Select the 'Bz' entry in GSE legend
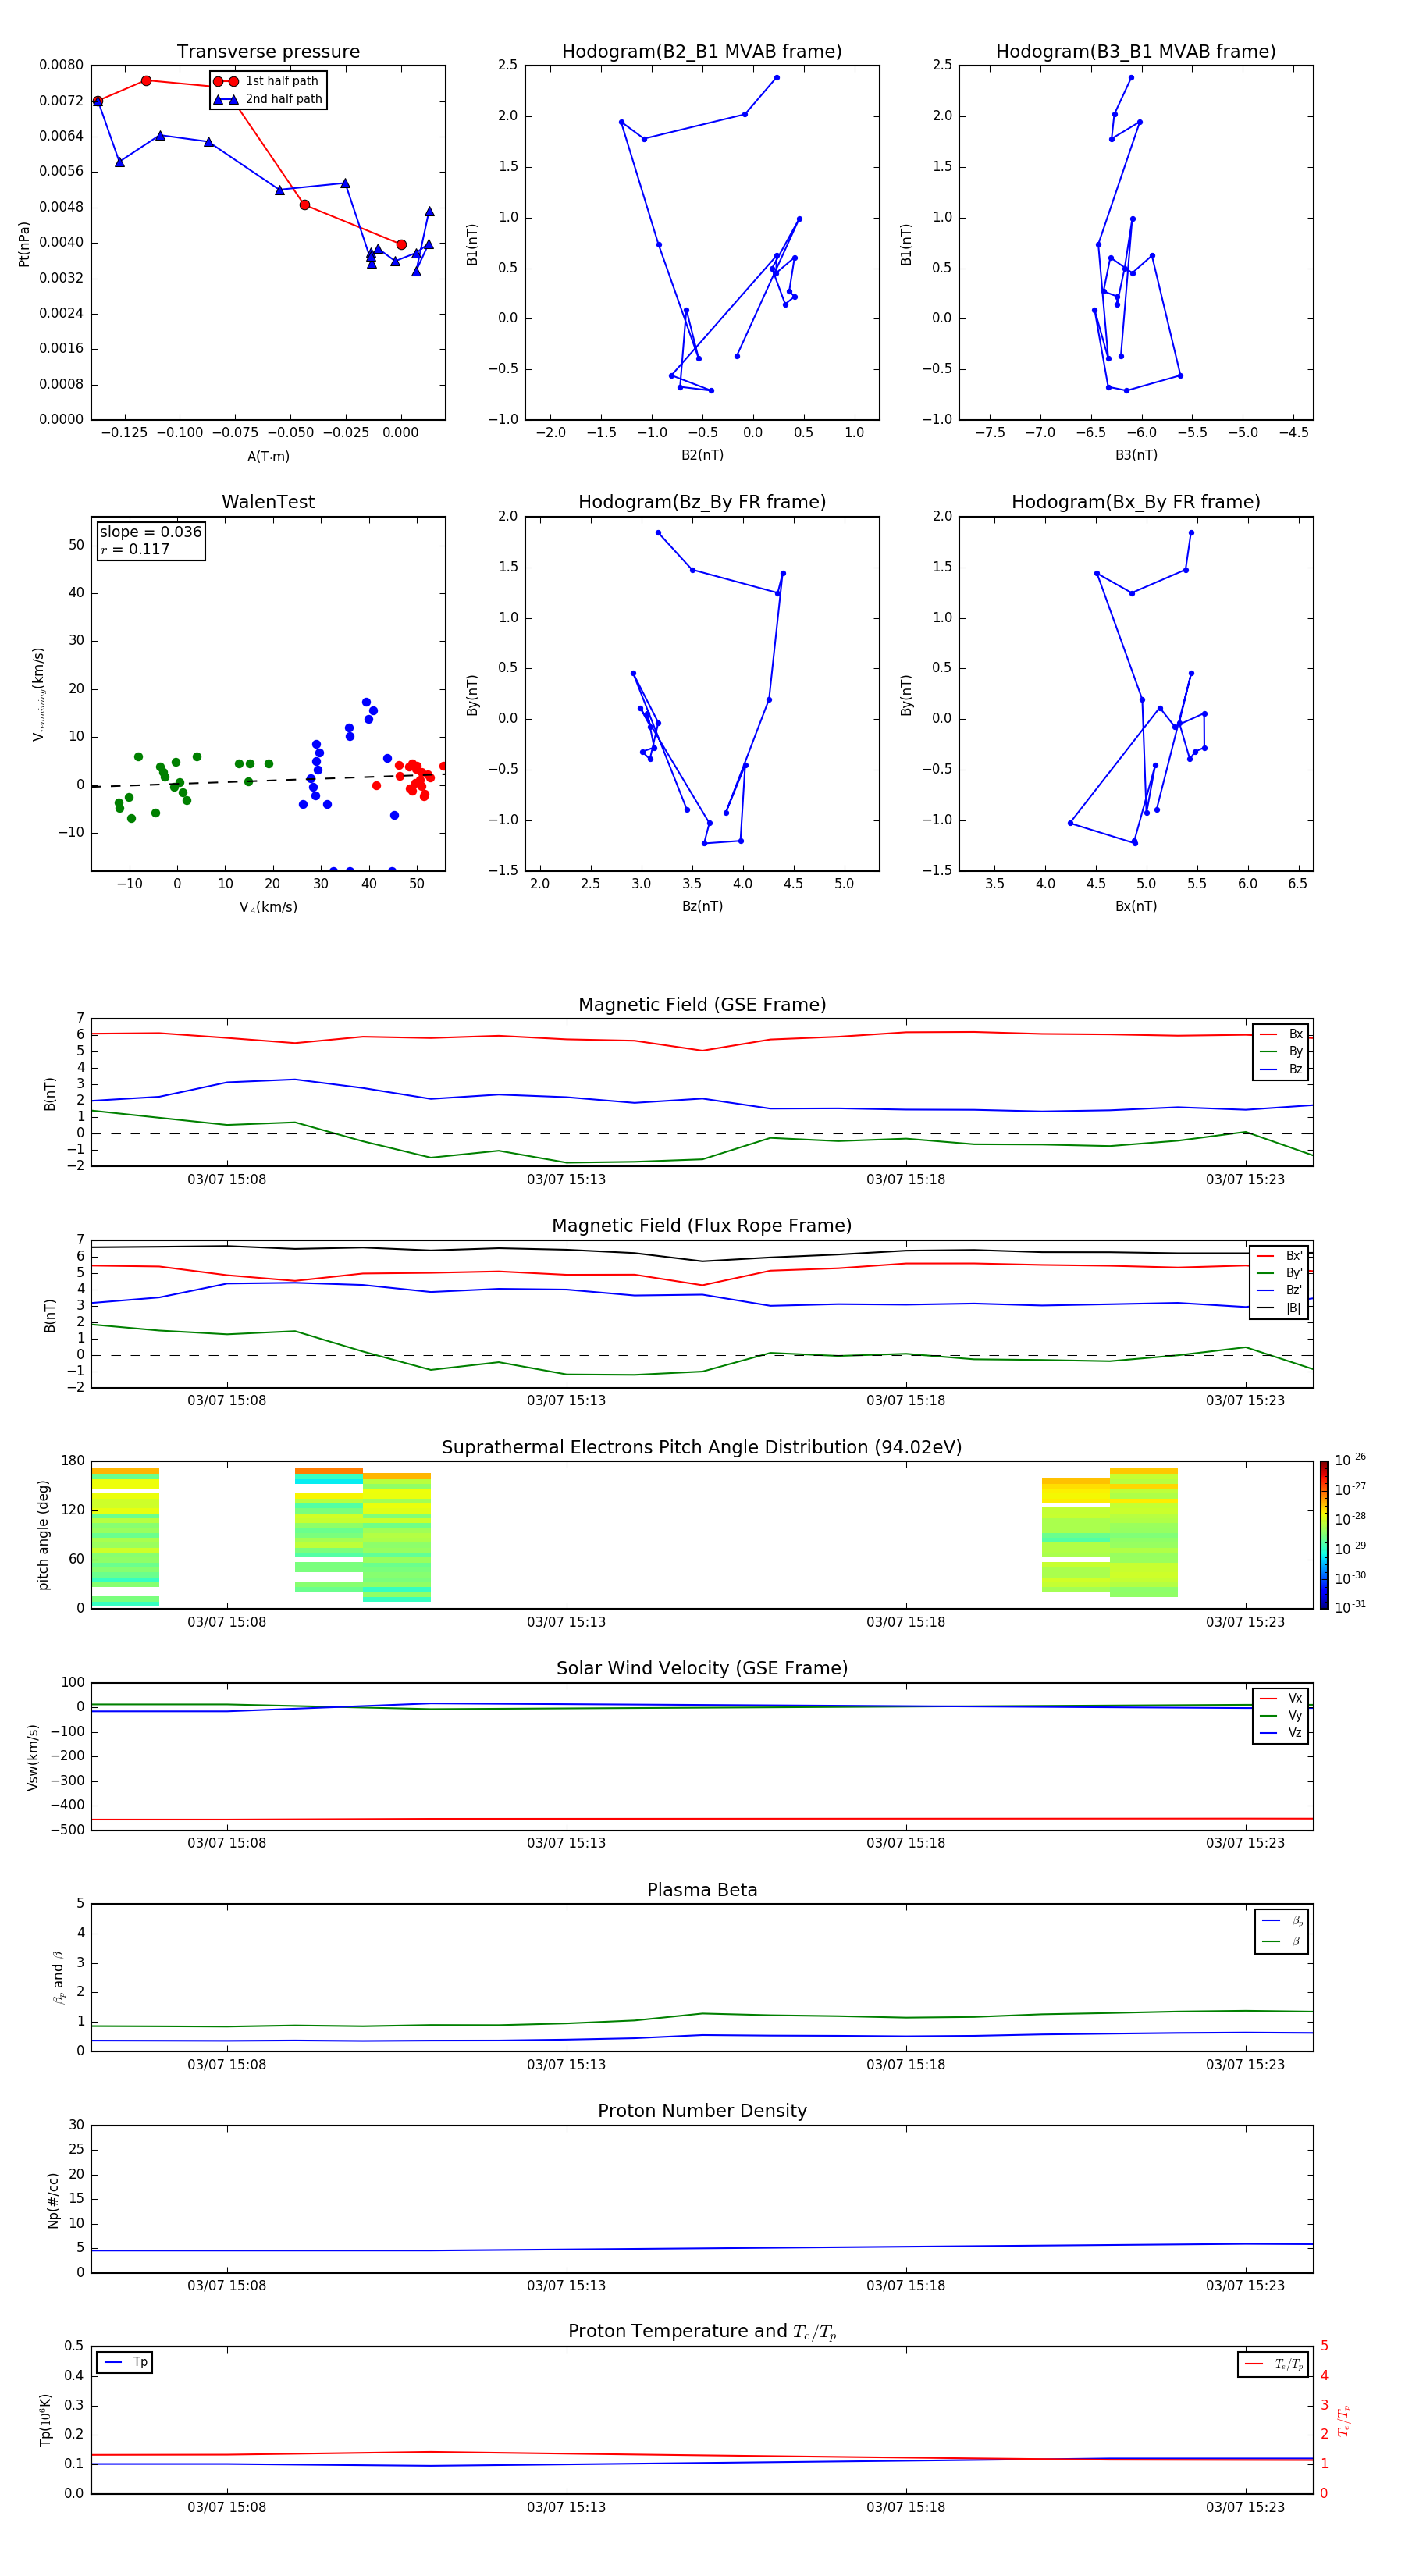 [x=1281, y=1069]
